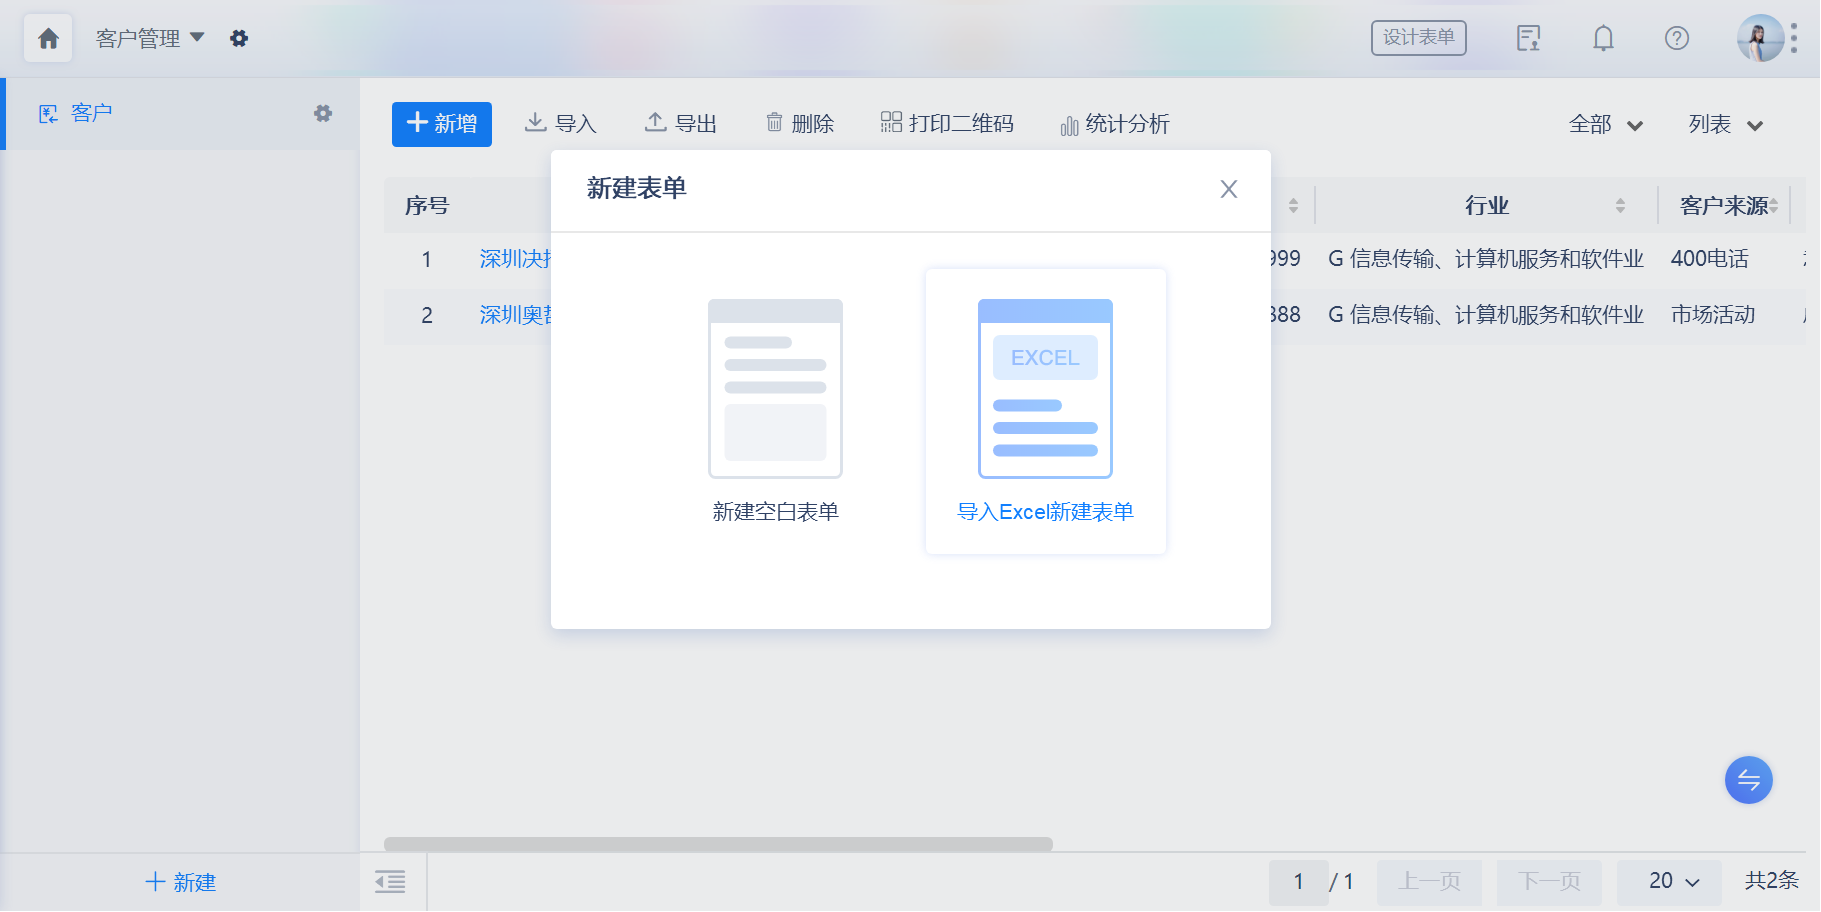Expand the 列表 view dropdown
Image resolution: width=1821 pixels, height=912 pixels.
[1726, 125]
